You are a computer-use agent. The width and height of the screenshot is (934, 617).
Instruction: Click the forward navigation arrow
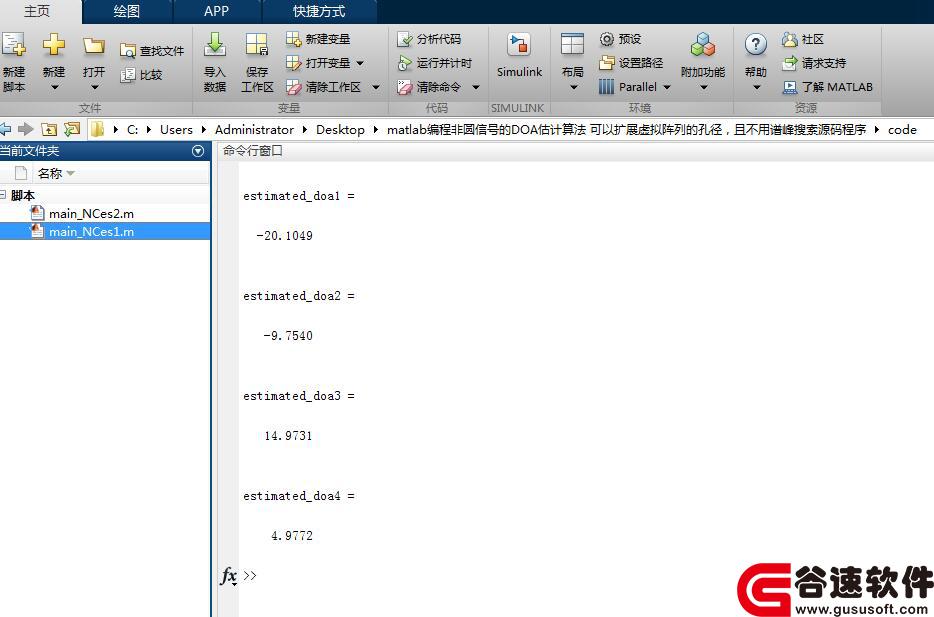point(26,129)
